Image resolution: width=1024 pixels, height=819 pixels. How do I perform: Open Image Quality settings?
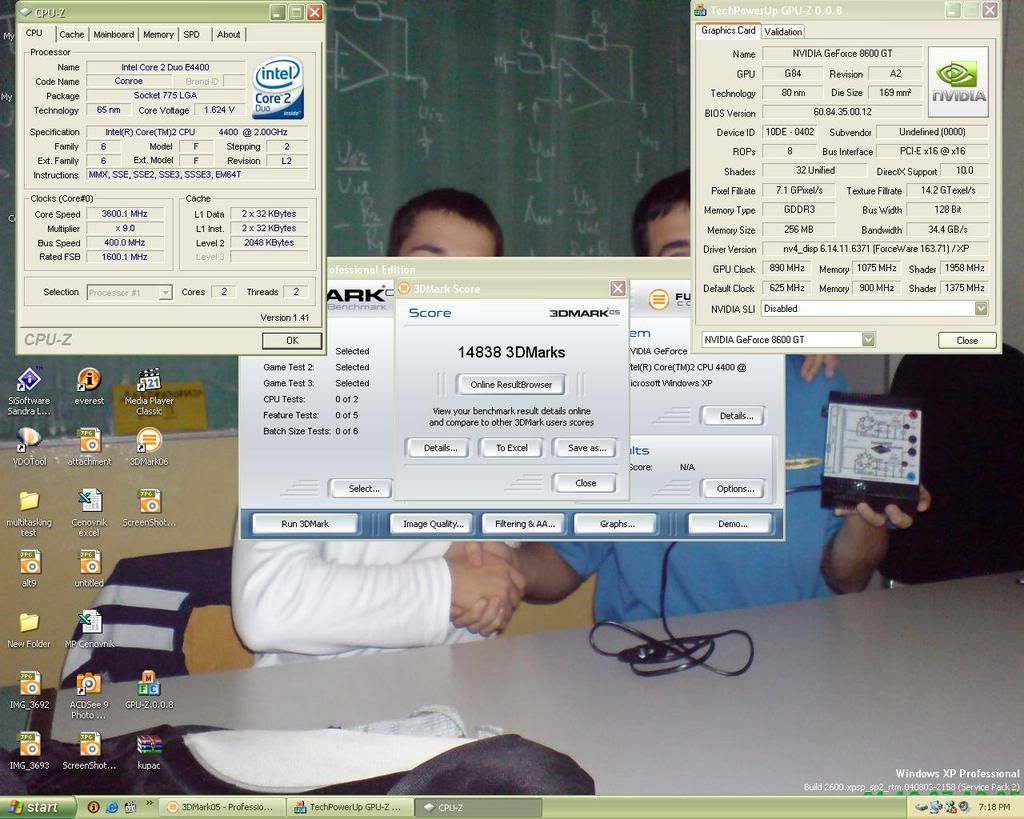coord(433,524)
